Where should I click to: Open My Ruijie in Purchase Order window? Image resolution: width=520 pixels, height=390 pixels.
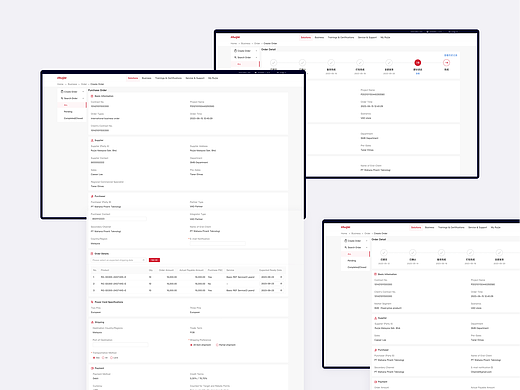point(213,78)
